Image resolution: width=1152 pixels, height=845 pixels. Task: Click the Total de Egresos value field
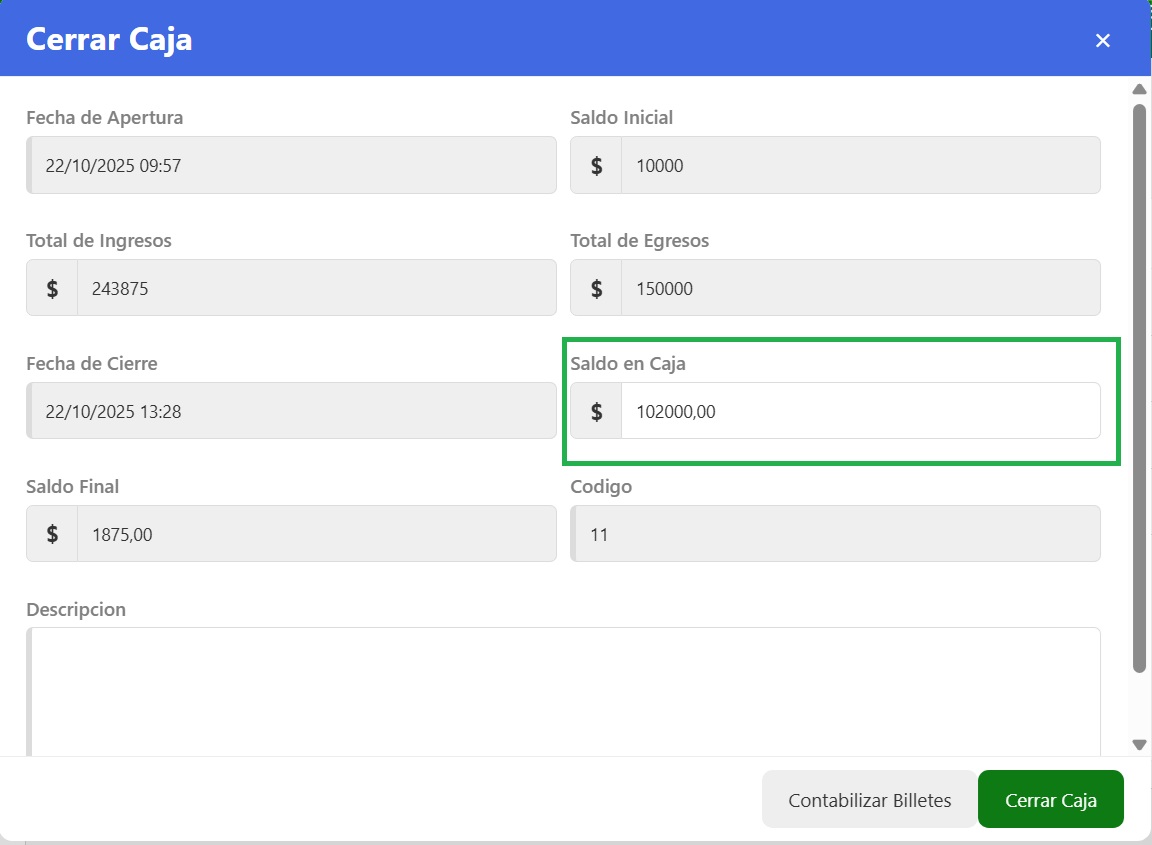click(860, 289)
